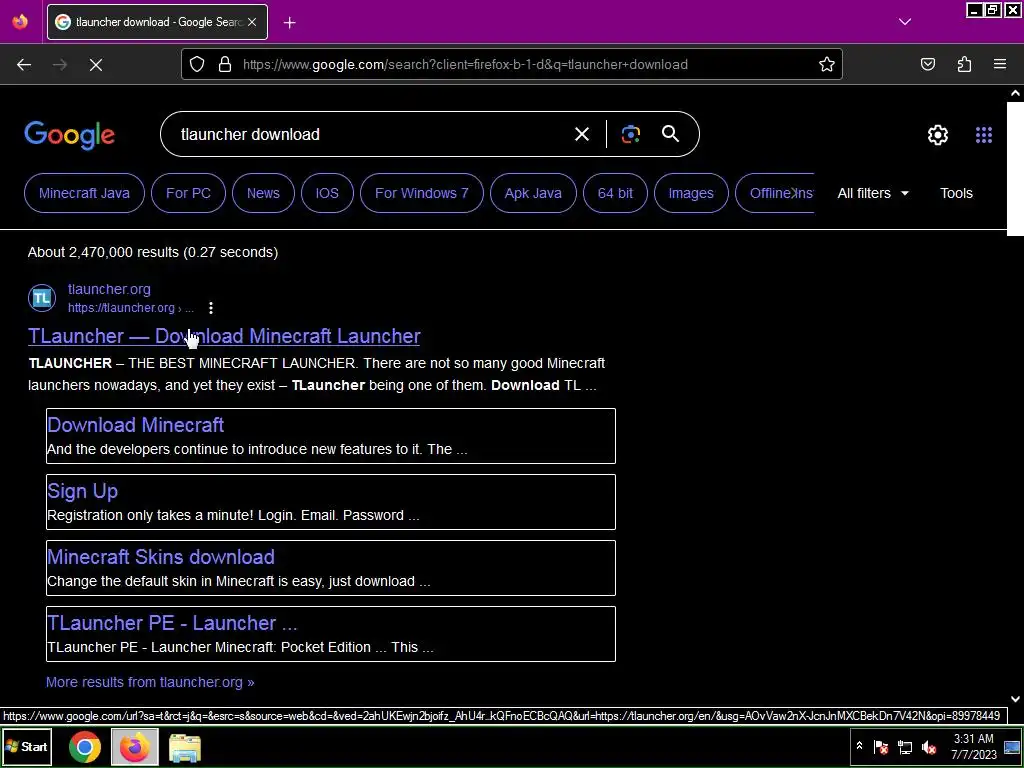Screen dimensions: 1024x768
Task: Click the URL in the address bar
Action: coord(465,64)
